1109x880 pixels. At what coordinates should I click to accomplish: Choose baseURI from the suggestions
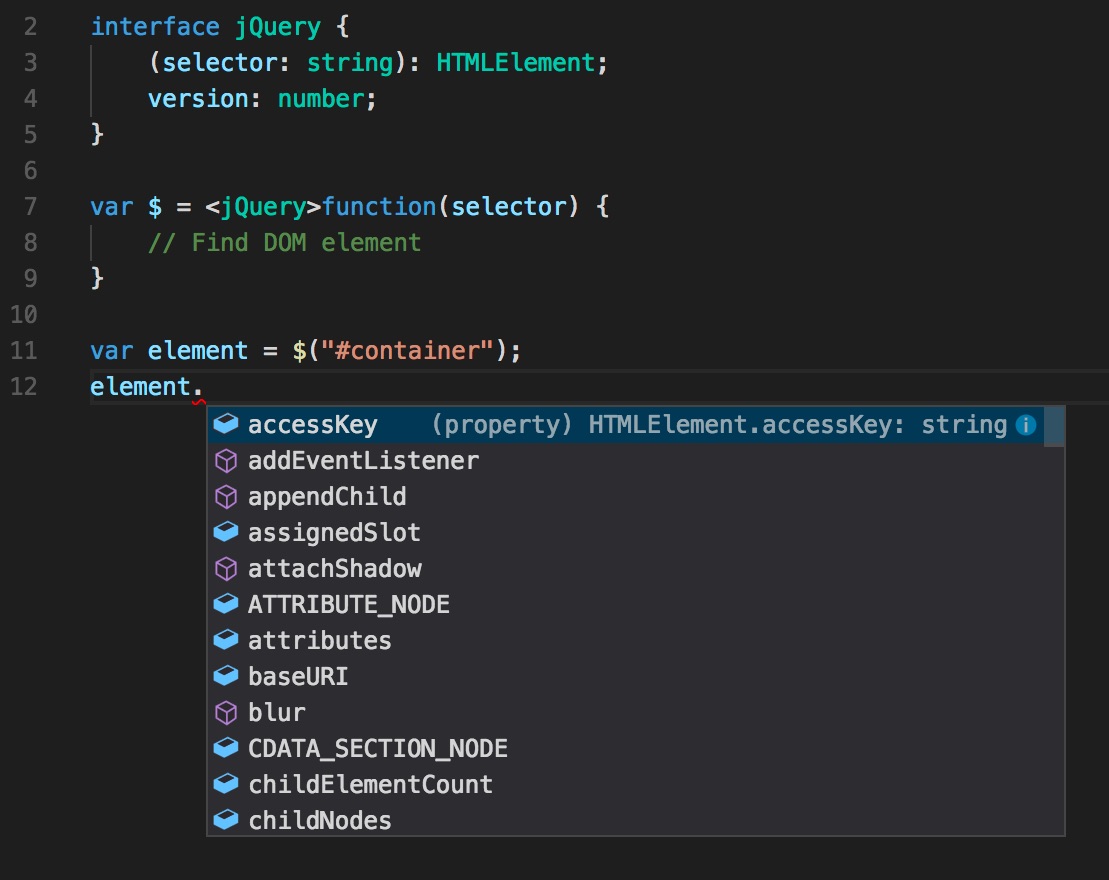626,676
